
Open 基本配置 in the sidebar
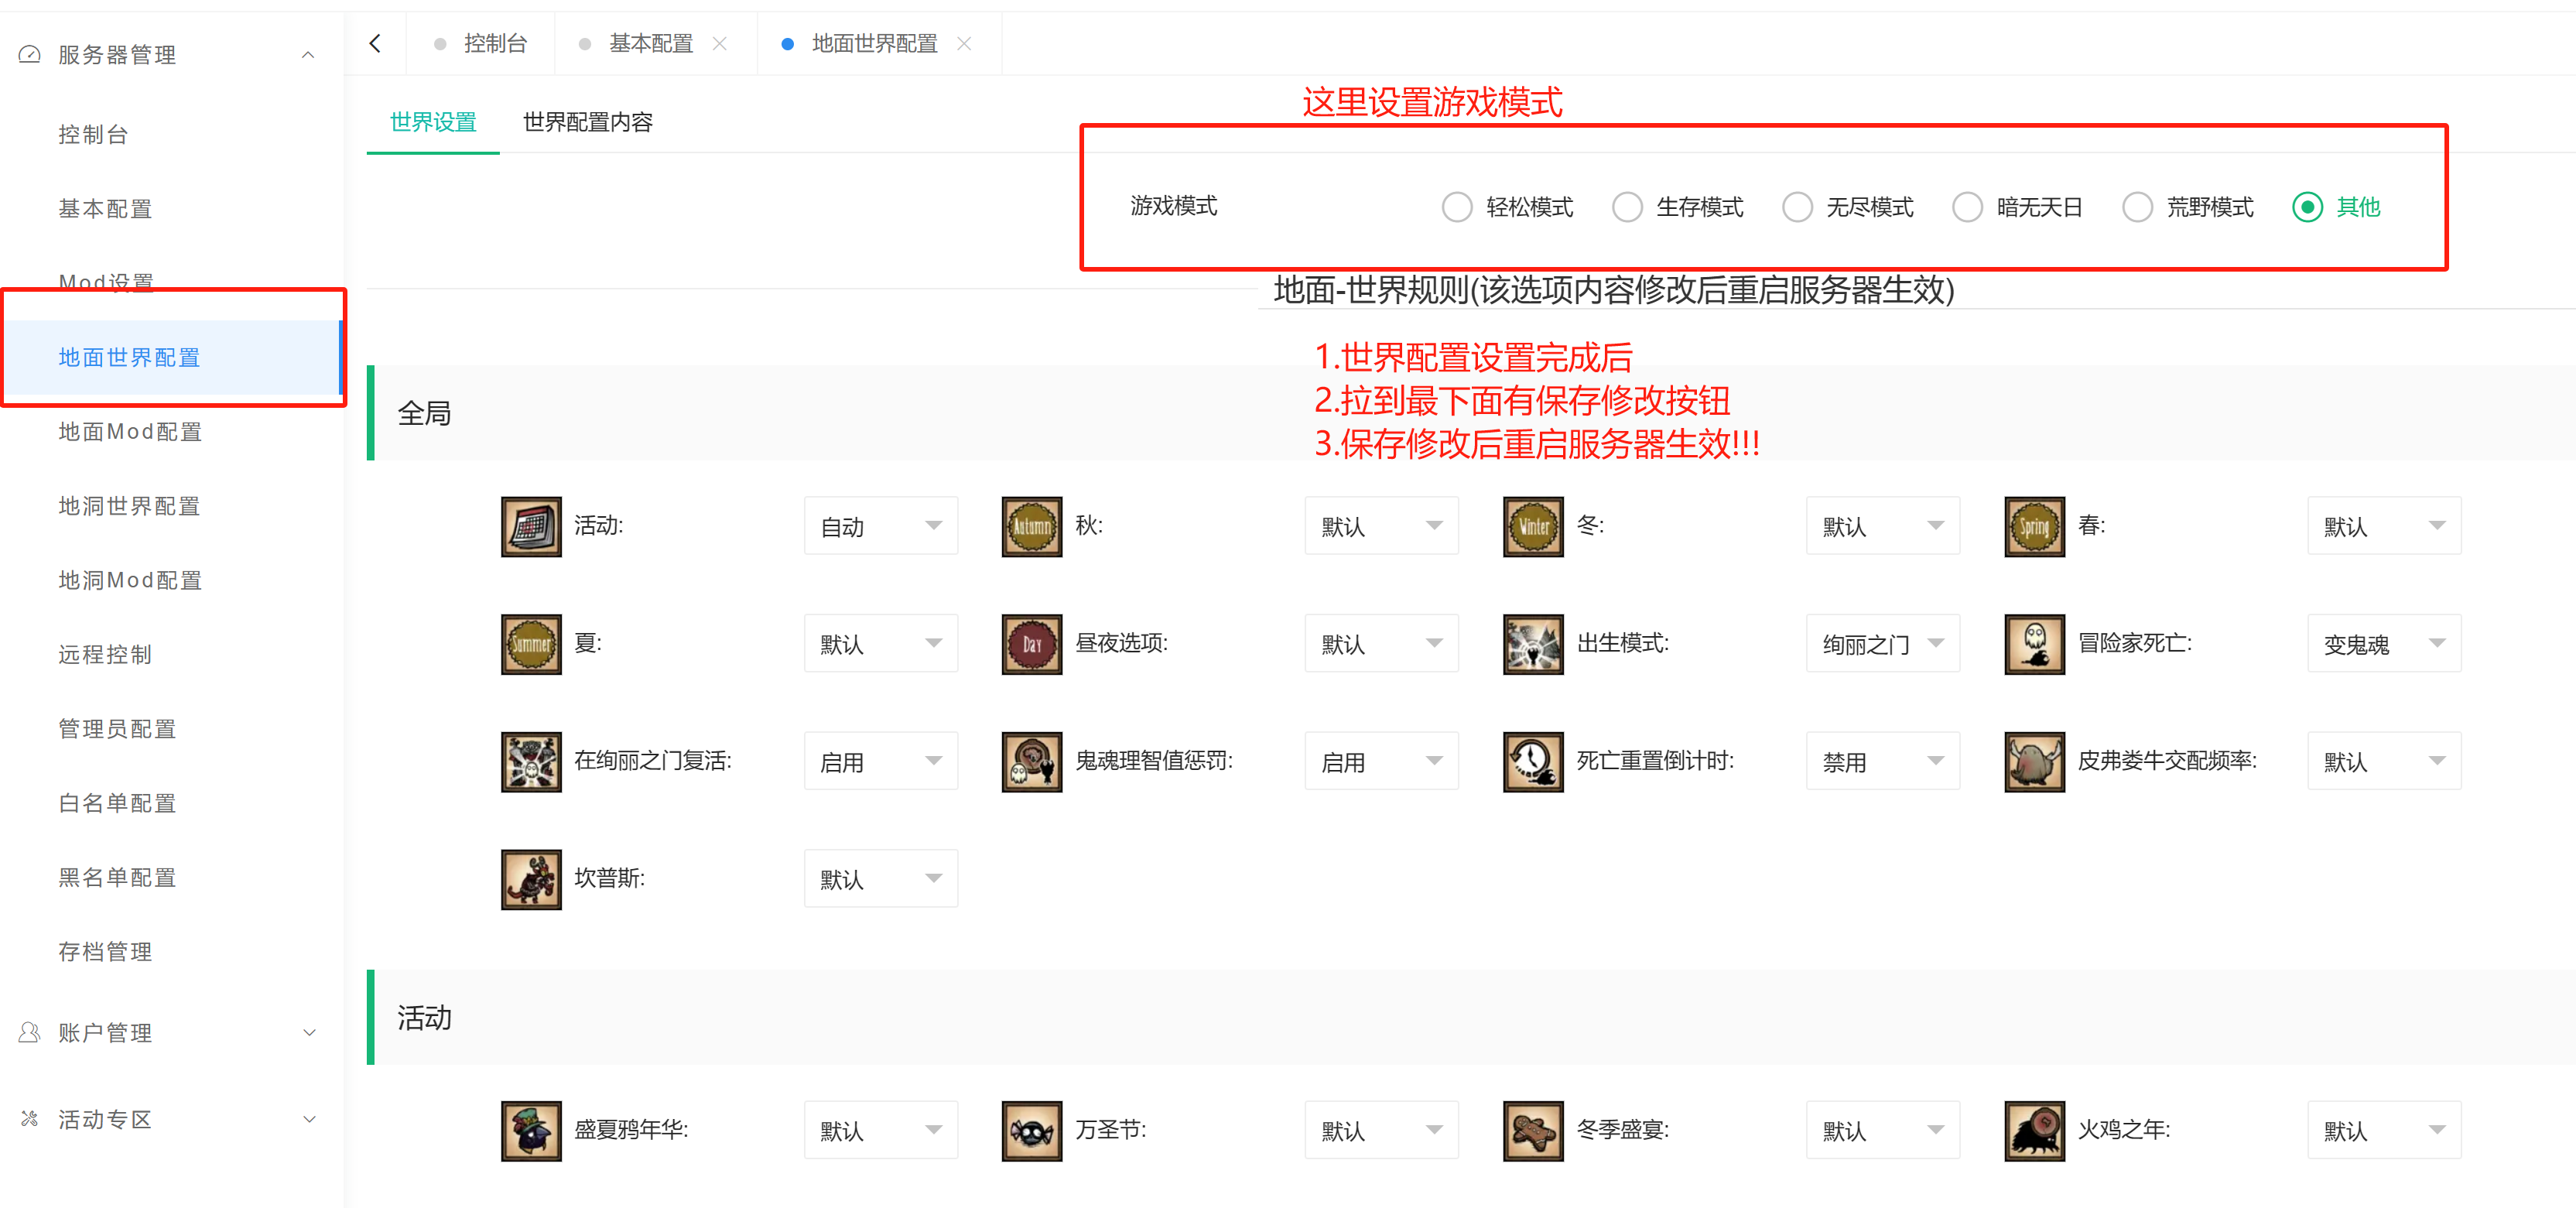point(105,208)
